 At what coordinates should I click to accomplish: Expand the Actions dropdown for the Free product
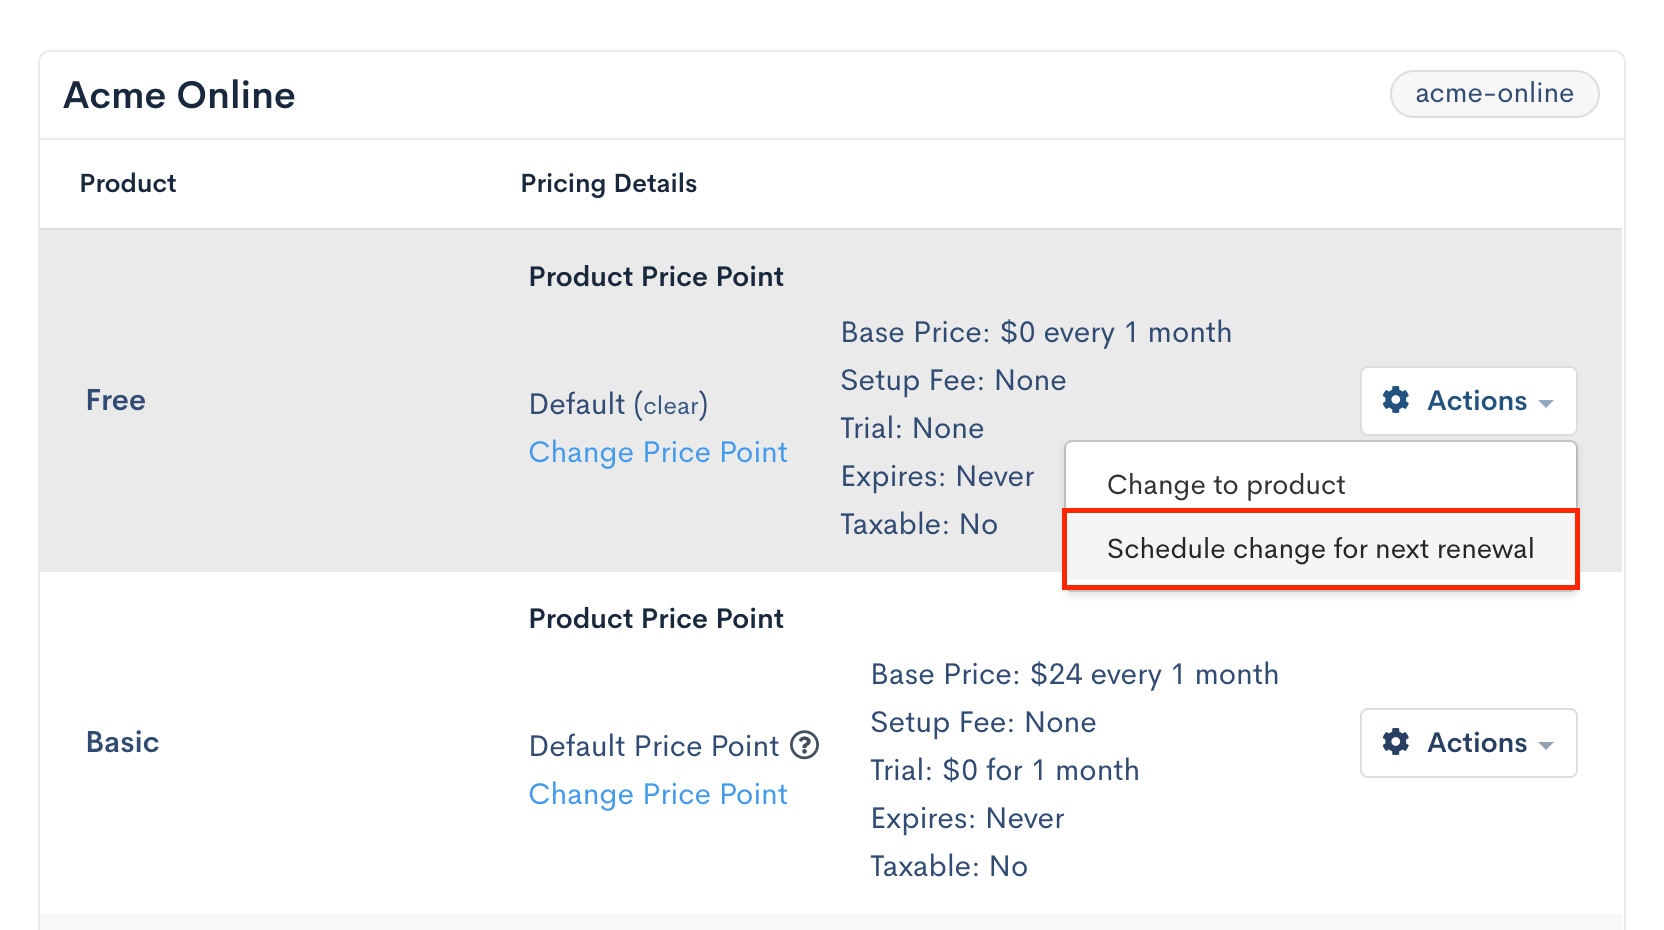(x=1468, y=400)
